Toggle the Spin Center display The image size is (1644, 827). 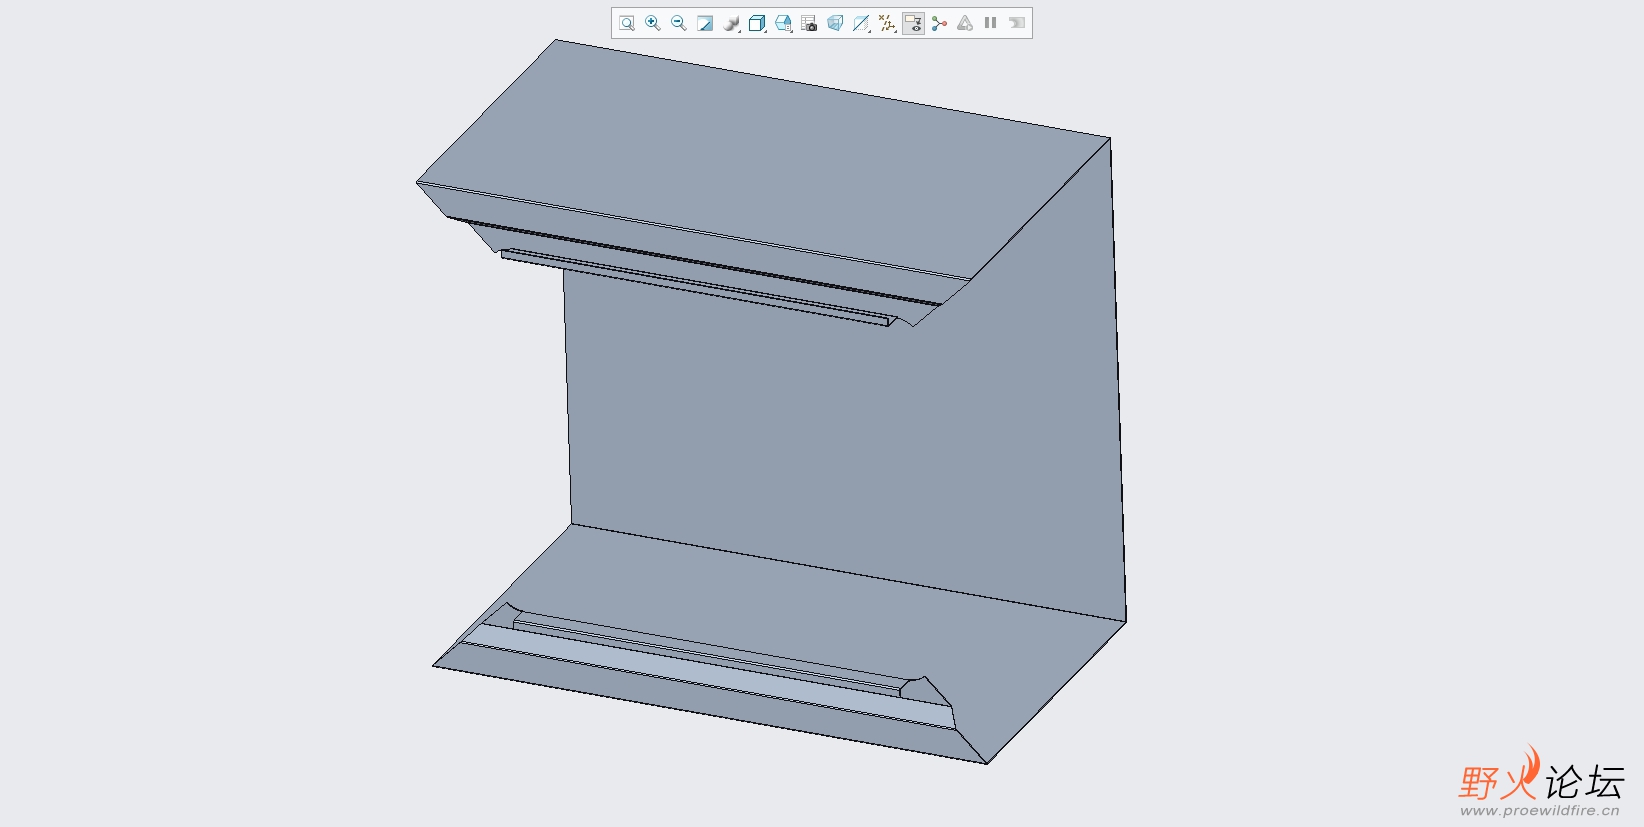point(939,23)
